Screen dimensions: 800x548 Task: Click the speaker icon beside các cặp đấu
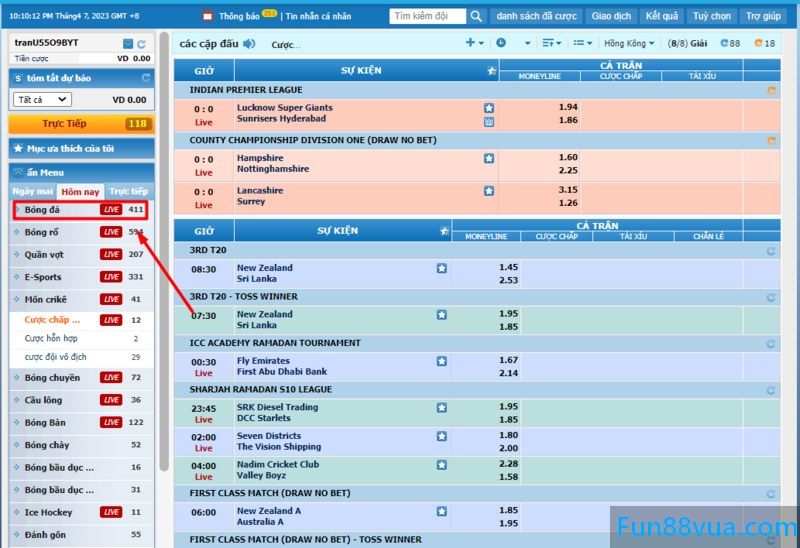[249, 44]
